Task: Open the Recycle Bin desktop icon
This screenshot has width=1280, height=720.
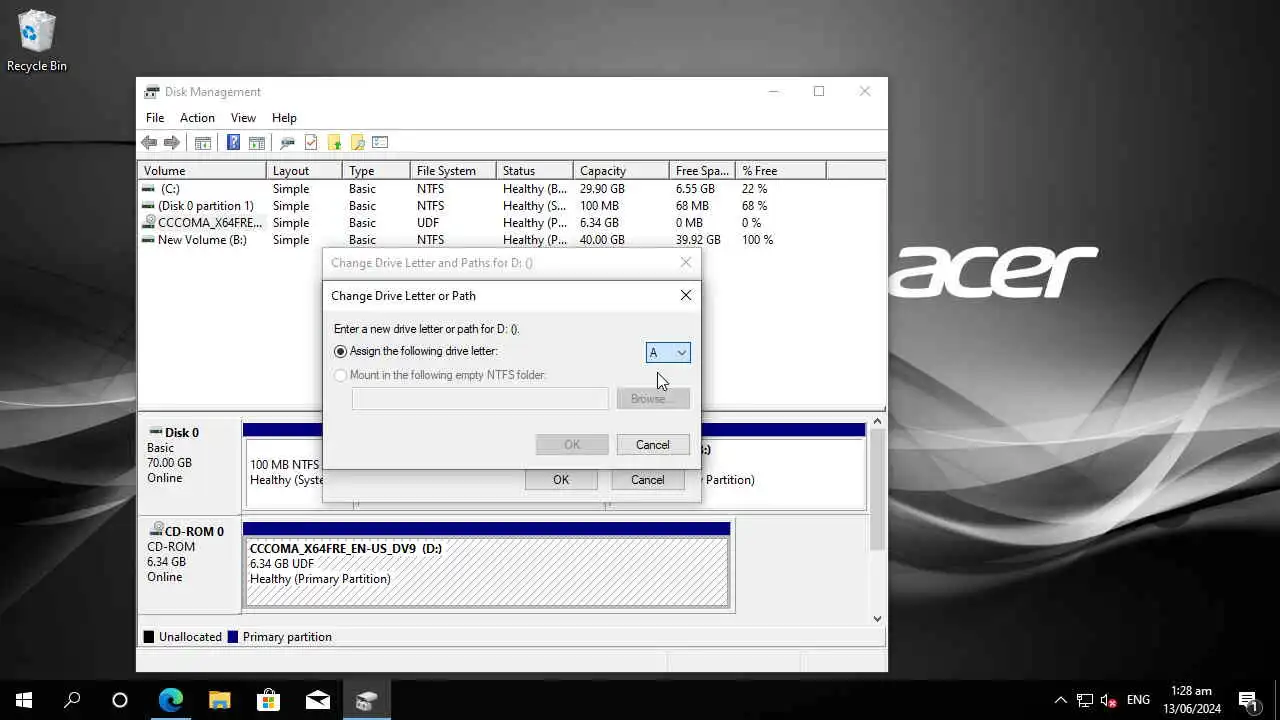Action: click(x=37, y=41)
